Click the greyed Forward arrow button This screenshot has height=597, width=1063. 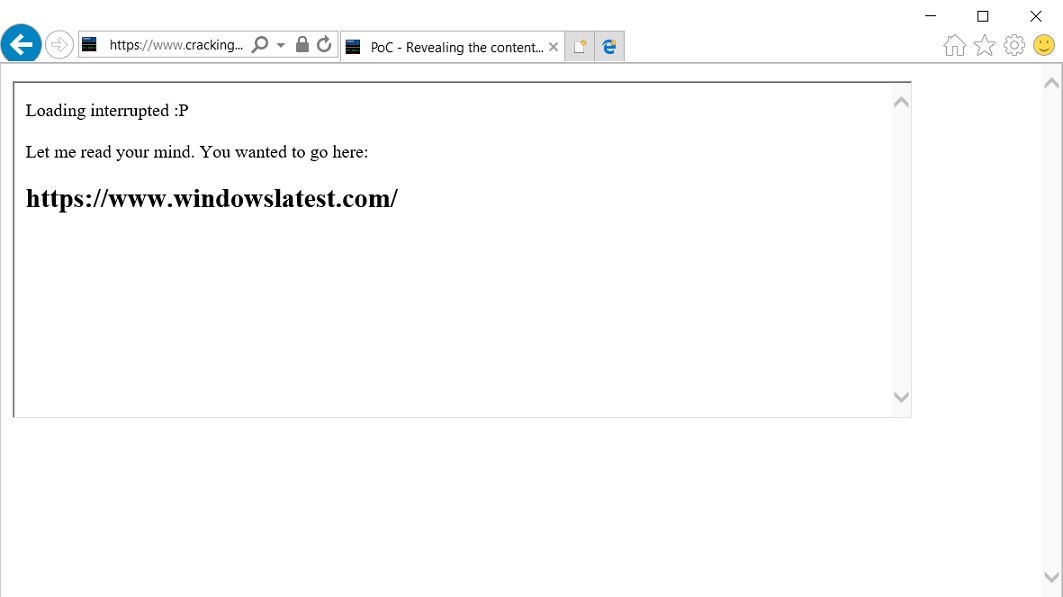click(59, 45)
